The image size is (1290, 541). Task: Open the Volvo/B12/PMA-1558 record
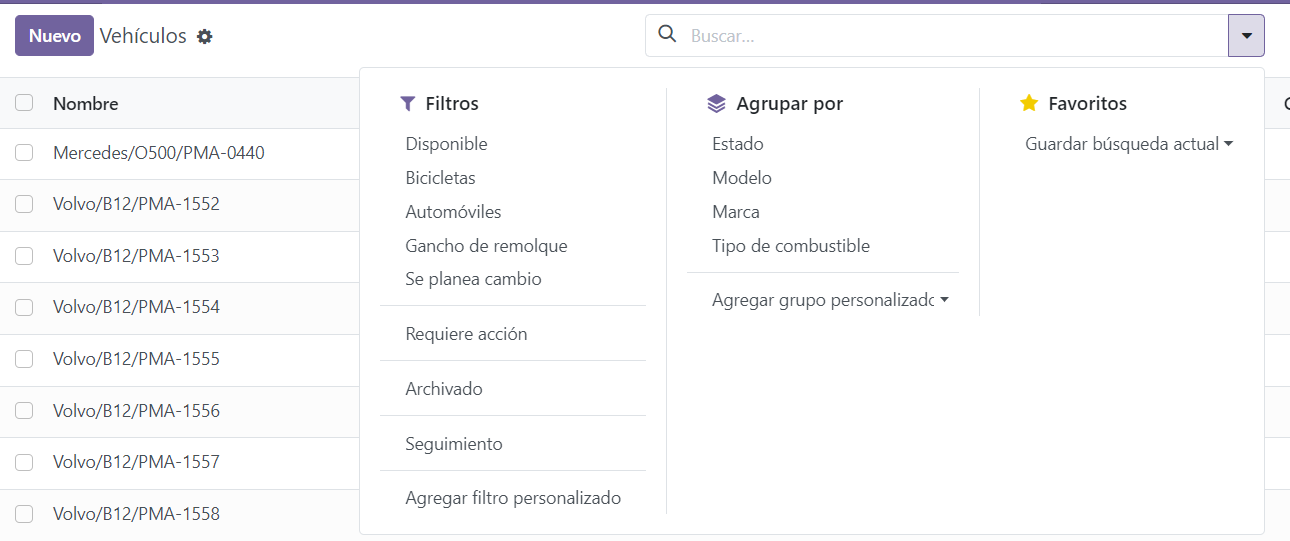(x=136, y=514)
